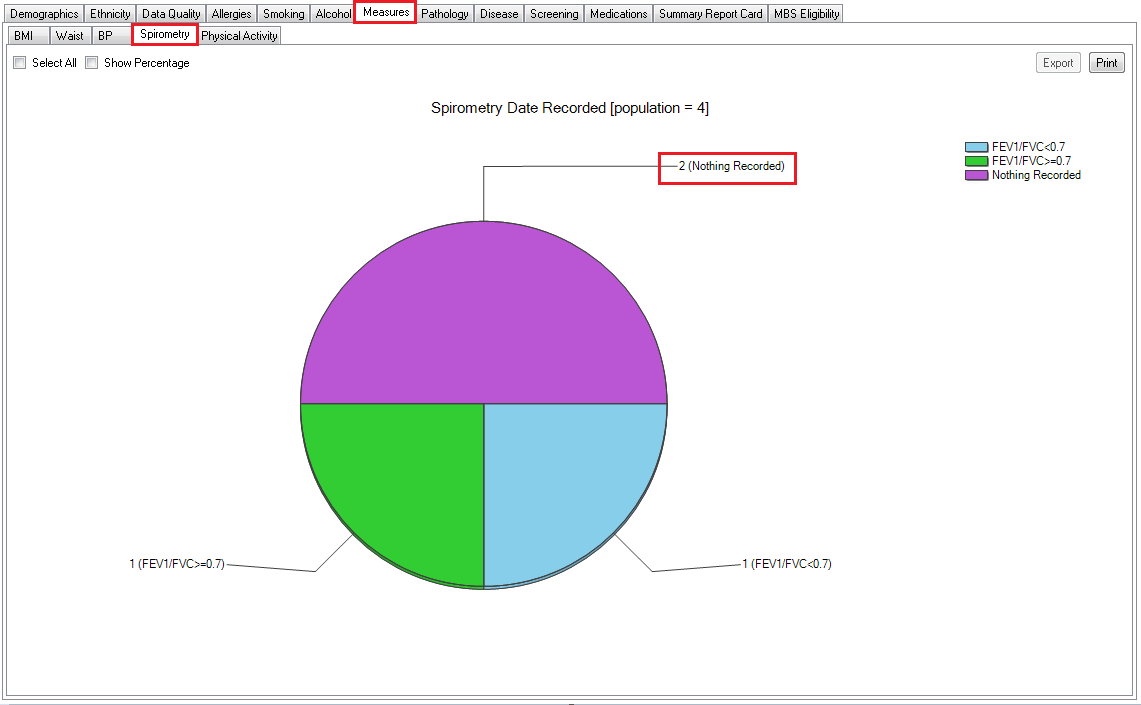The width and height of the screenshot is (1141, 705).
Task: Open the Medications tab
Action: pyautogui.click(x=618, y=14)
